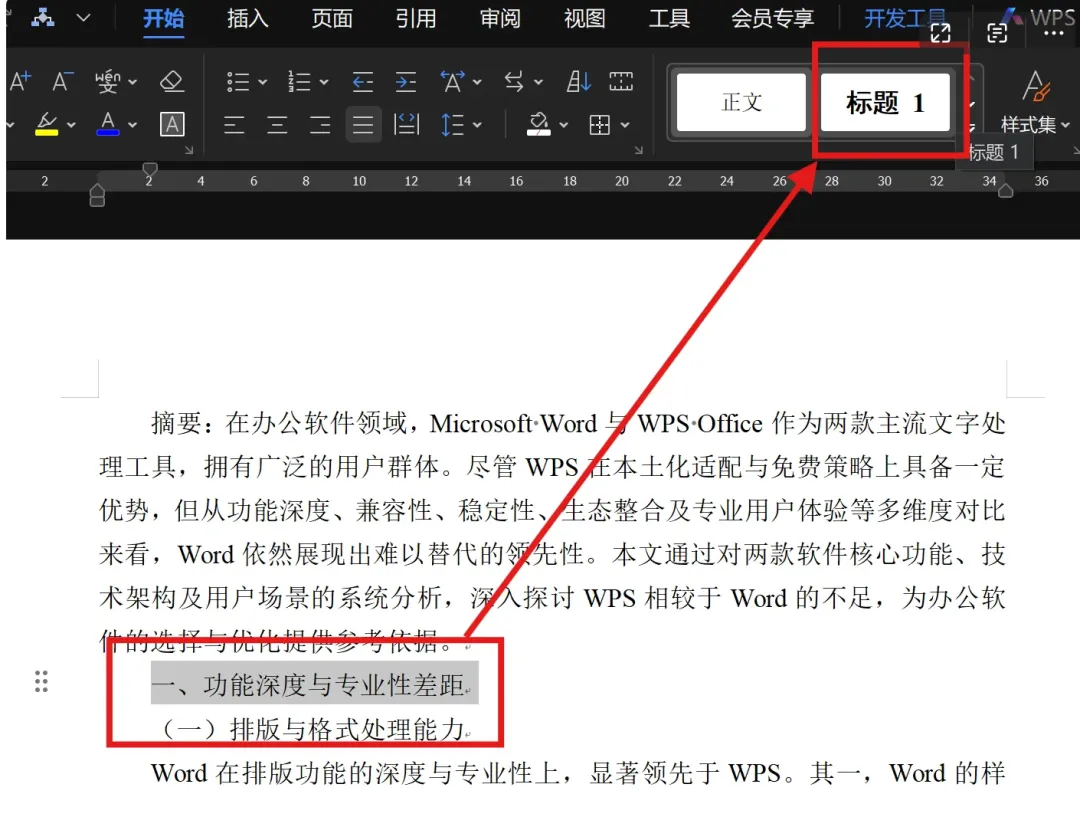Align the paragraph to the left

pyautogui.click(x=233, y=125)
